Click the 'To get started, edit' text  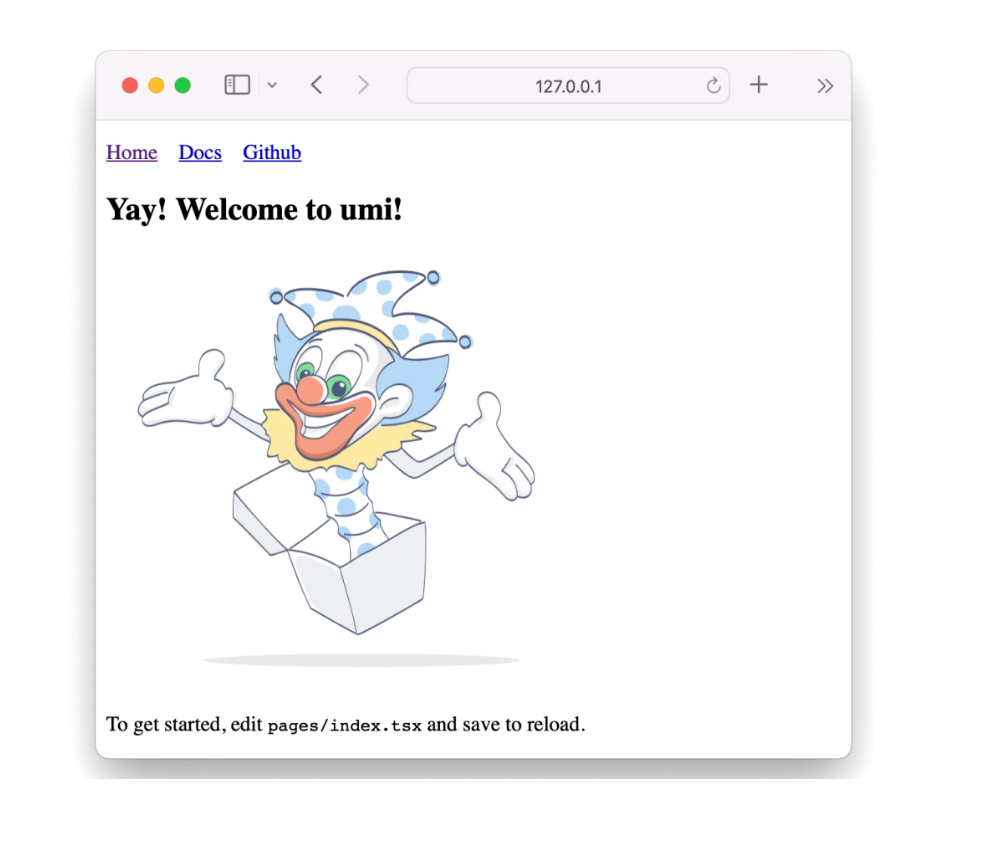(x=184, y=725)
